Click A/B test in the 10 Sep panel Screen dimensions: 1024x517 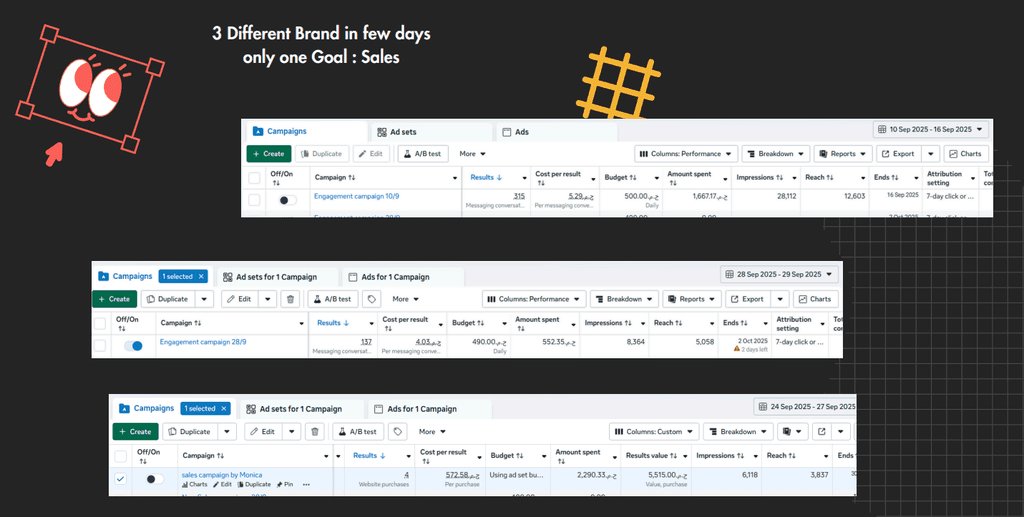(423, 154)
